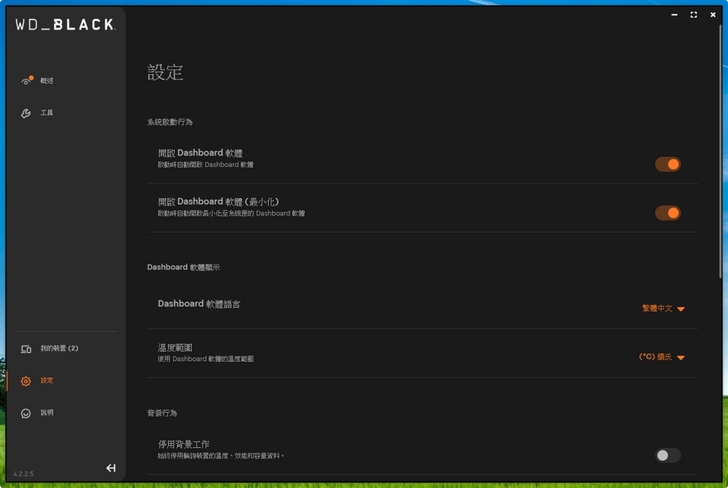The height and width of the screenshot is (488, 728).
Task: Go to the 概述 menu item
Action: pyautogui.click(x=46, y=81)
